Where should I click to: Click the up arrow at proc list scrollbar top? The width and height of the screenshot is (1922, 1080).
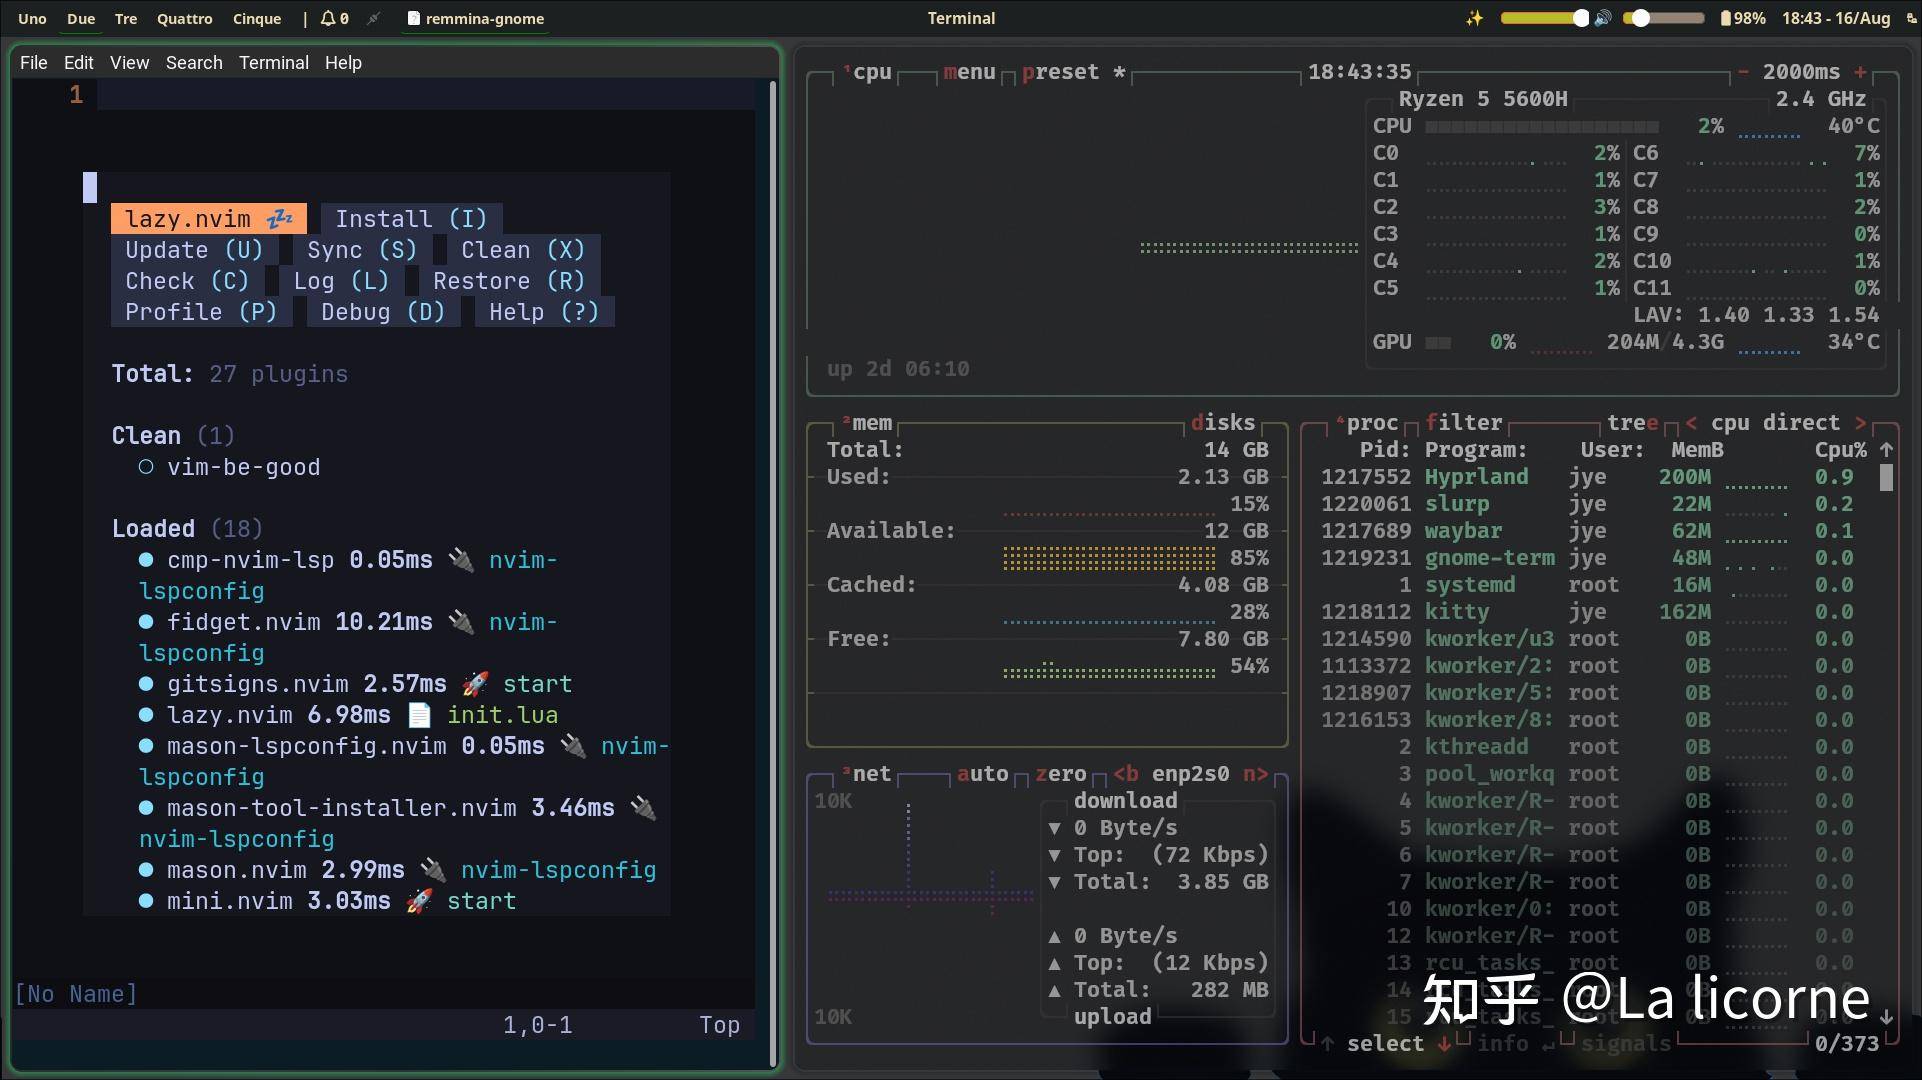pyautogui.click(x=1886, y=450)
